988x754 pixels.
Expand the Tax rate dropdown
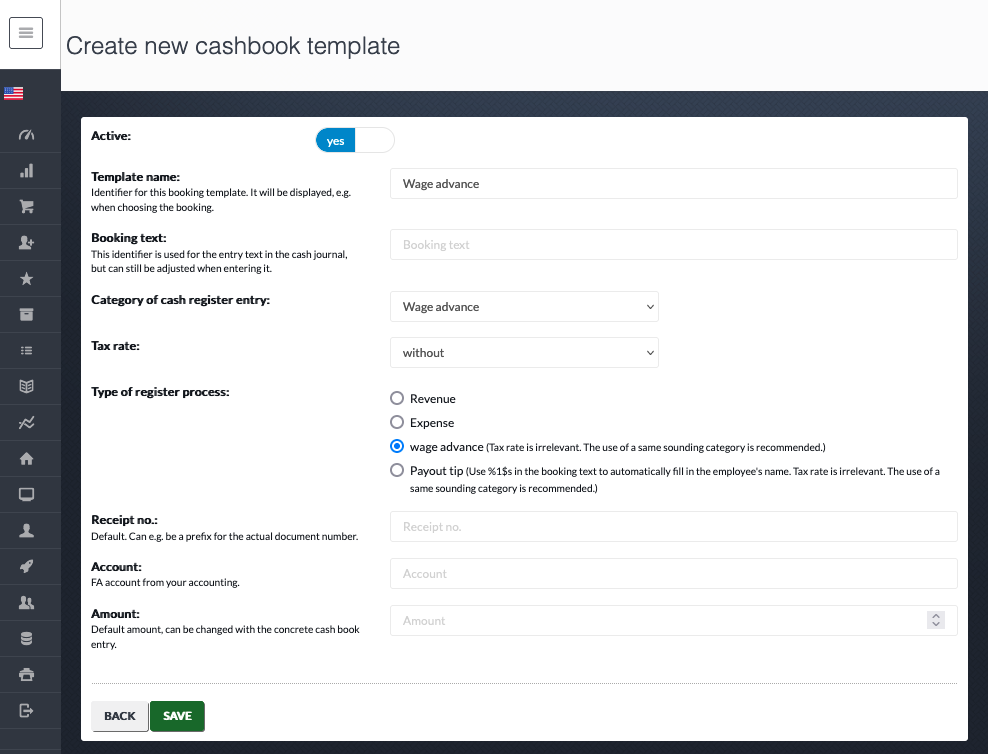[x=524, y=353]
